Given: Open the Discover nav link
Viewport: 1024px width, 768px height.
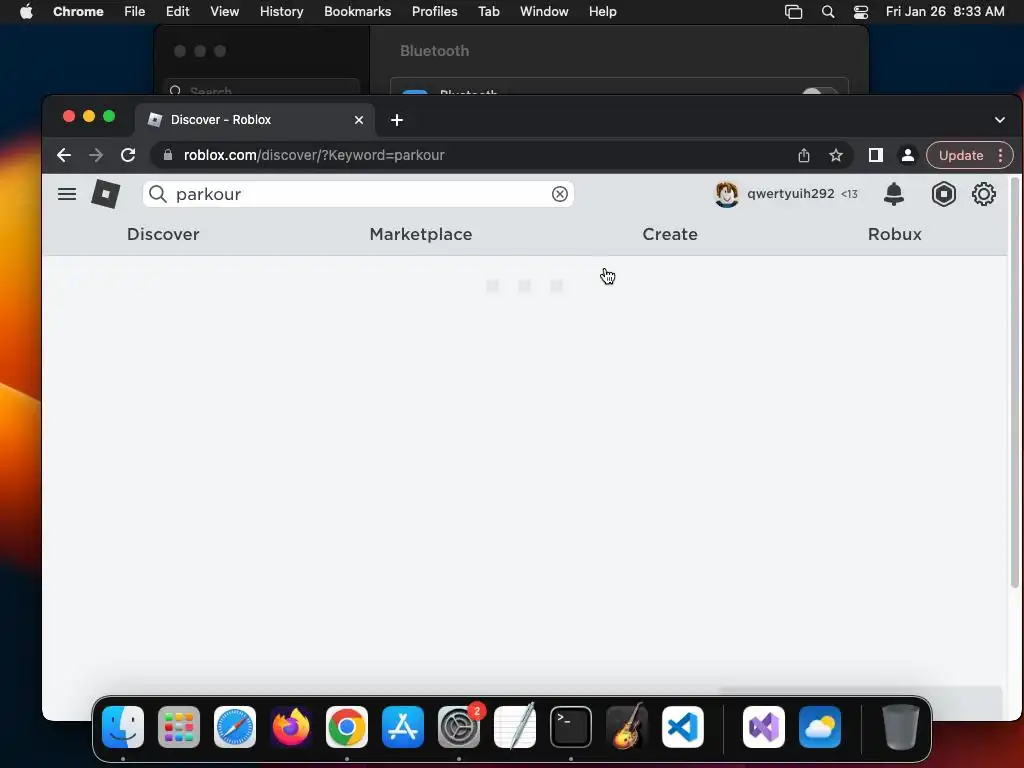Looking at the screenshot, I should coord(163,234).
